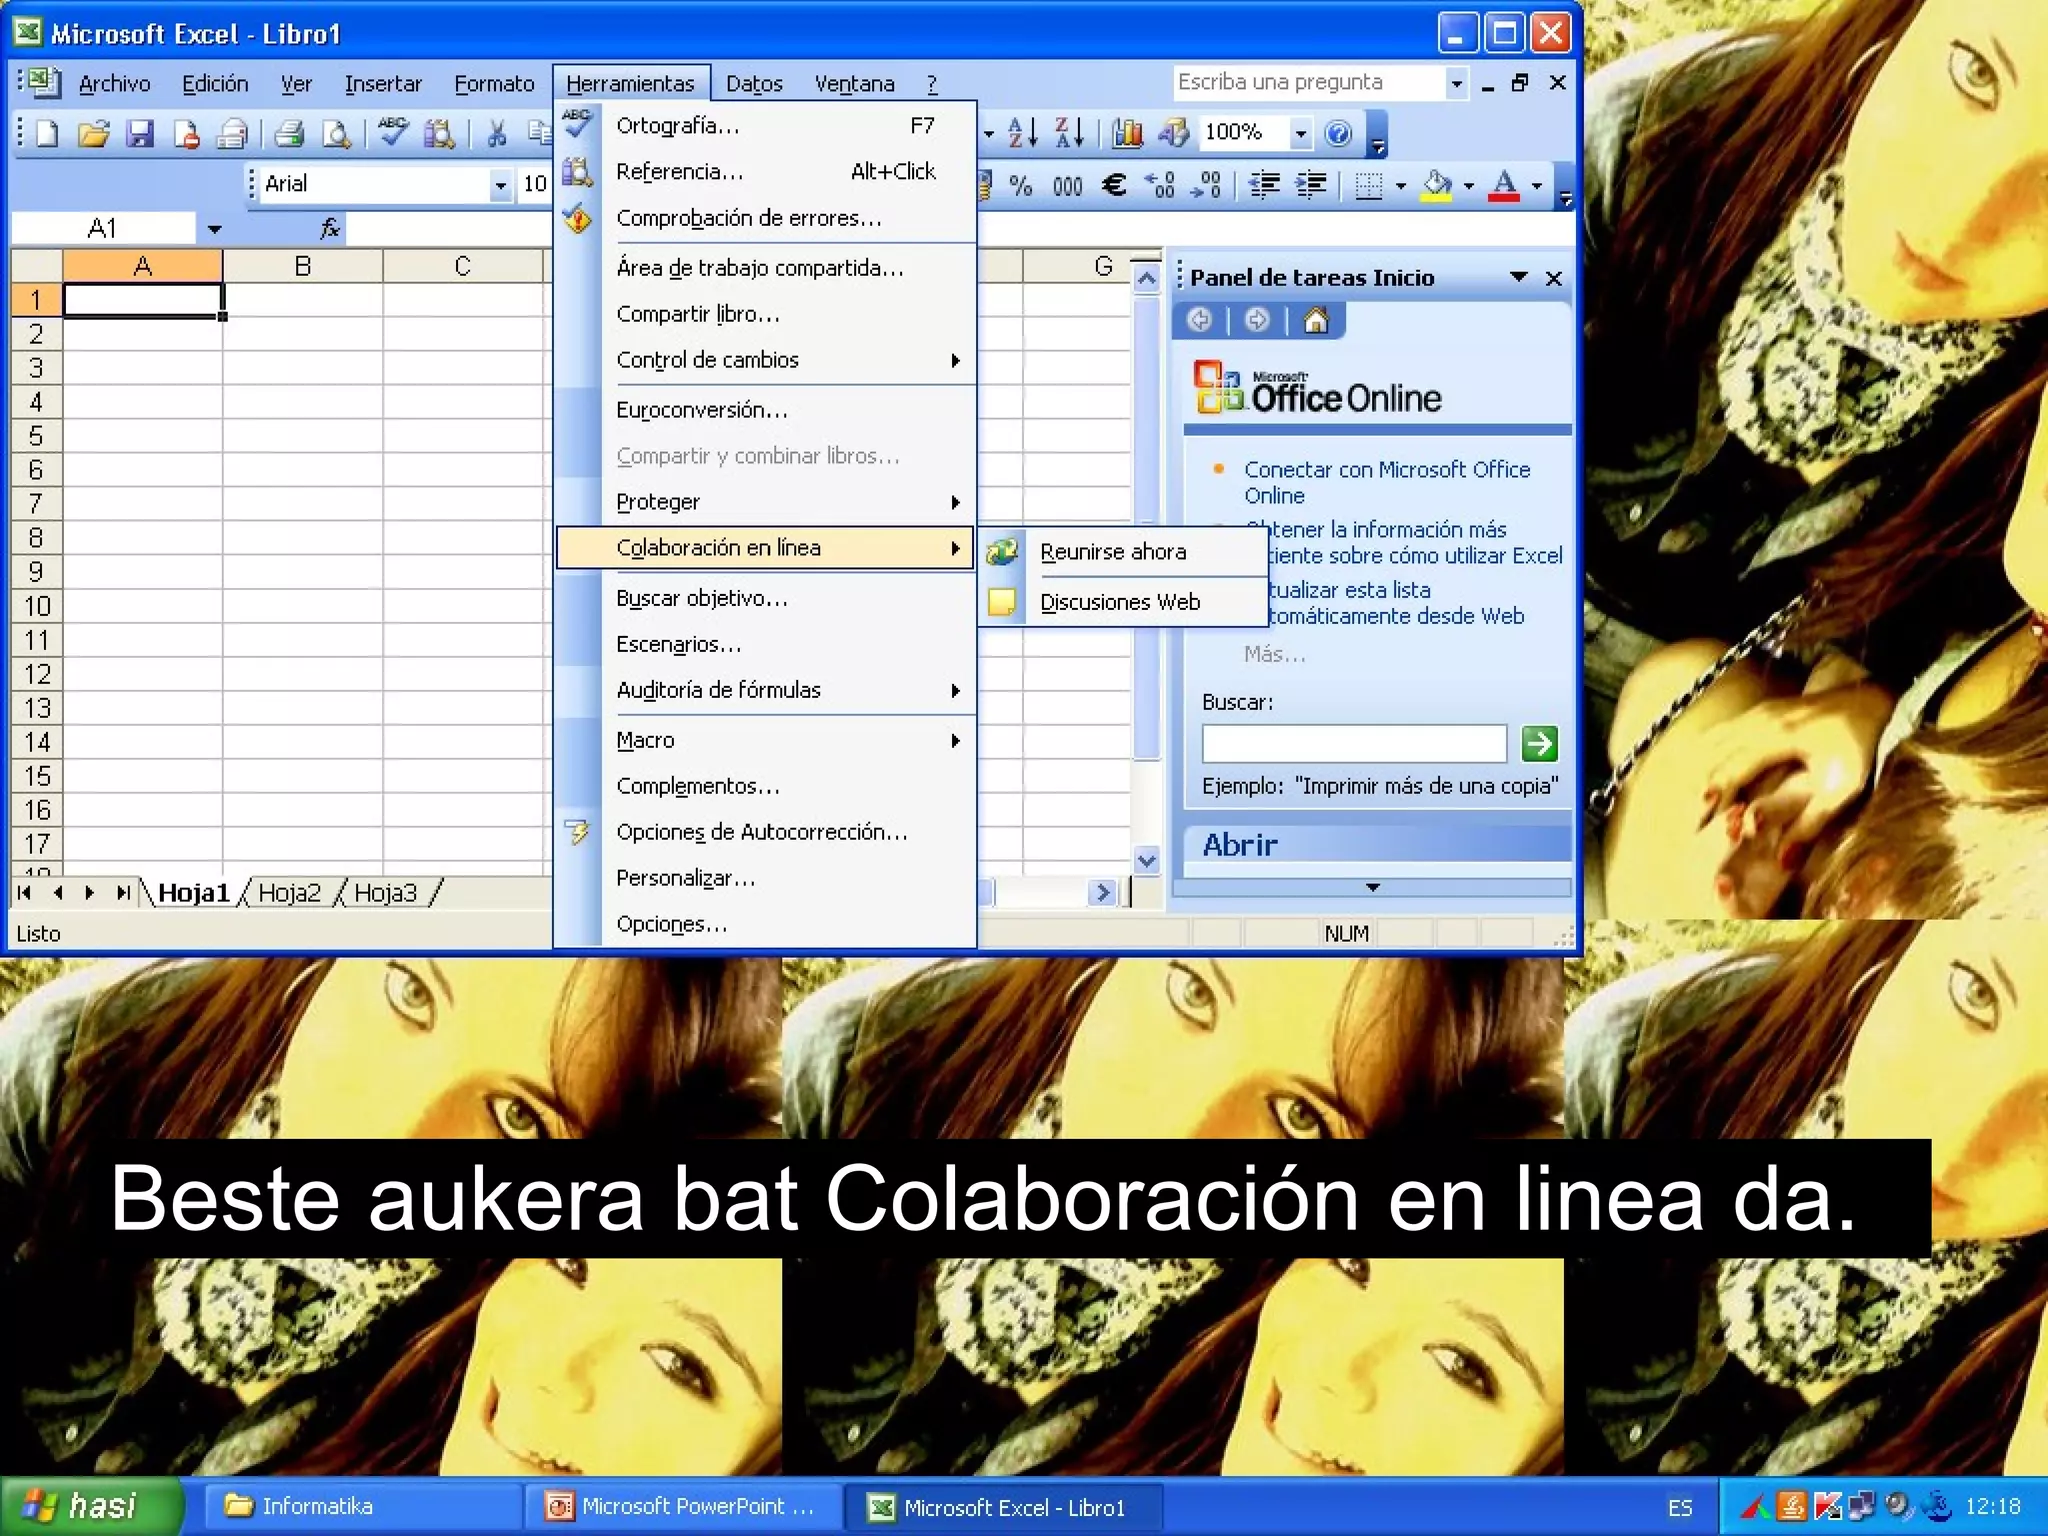Cut selection with the scissors icon

[x=497, y=133]
